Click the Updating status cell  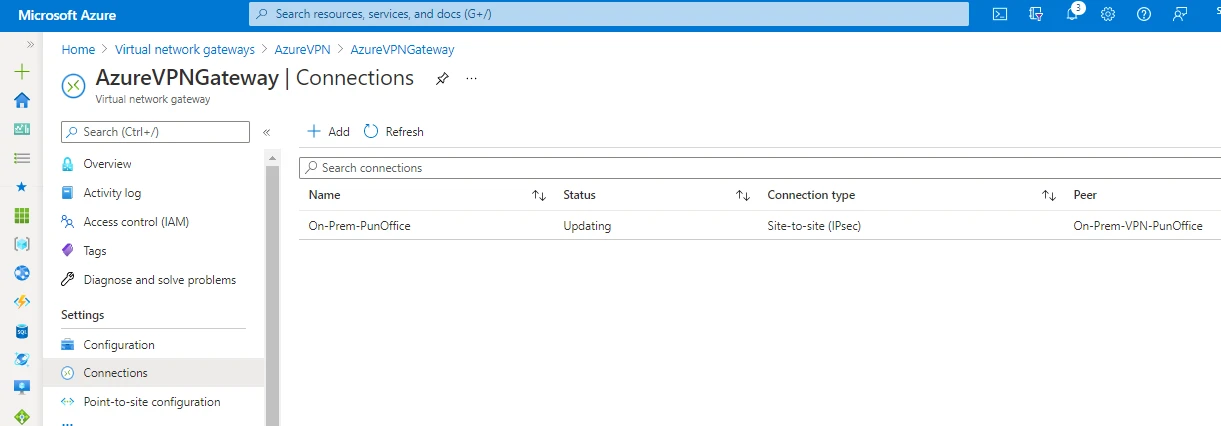coord(587,226)
